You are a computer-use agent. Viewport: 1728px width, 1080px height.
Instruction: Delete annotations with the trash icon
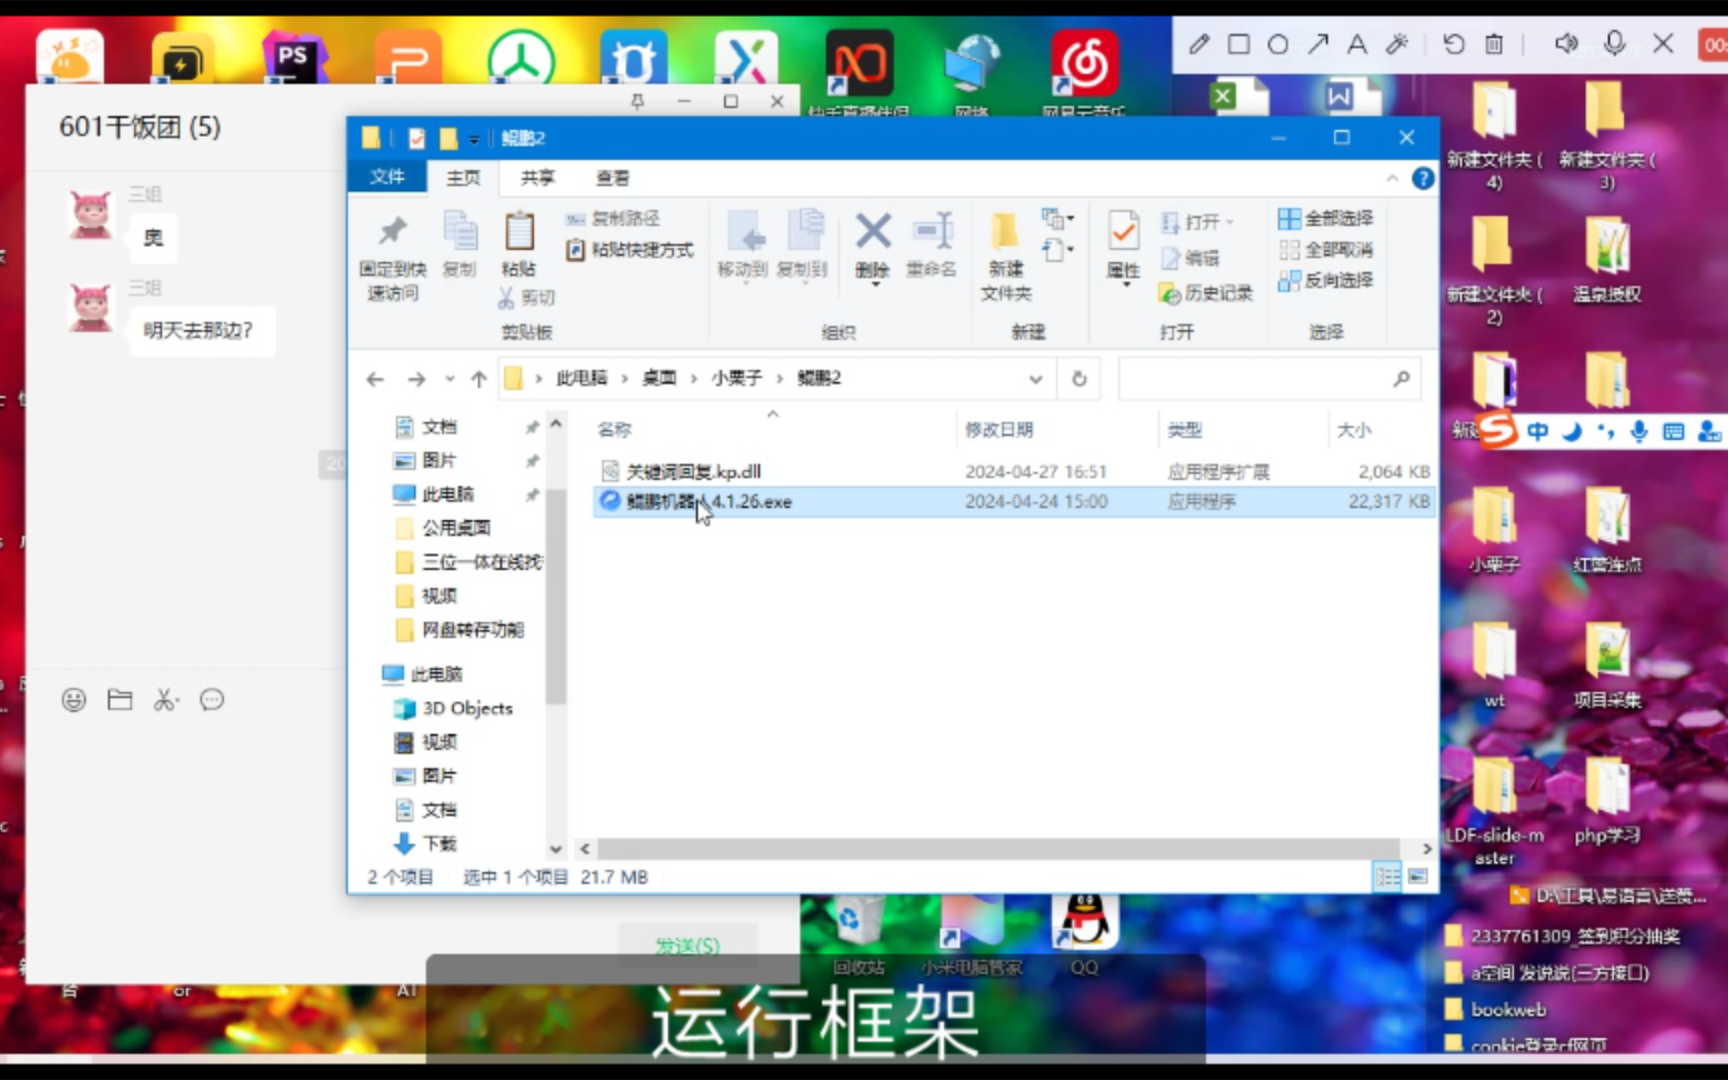[x=1494, y=44]
